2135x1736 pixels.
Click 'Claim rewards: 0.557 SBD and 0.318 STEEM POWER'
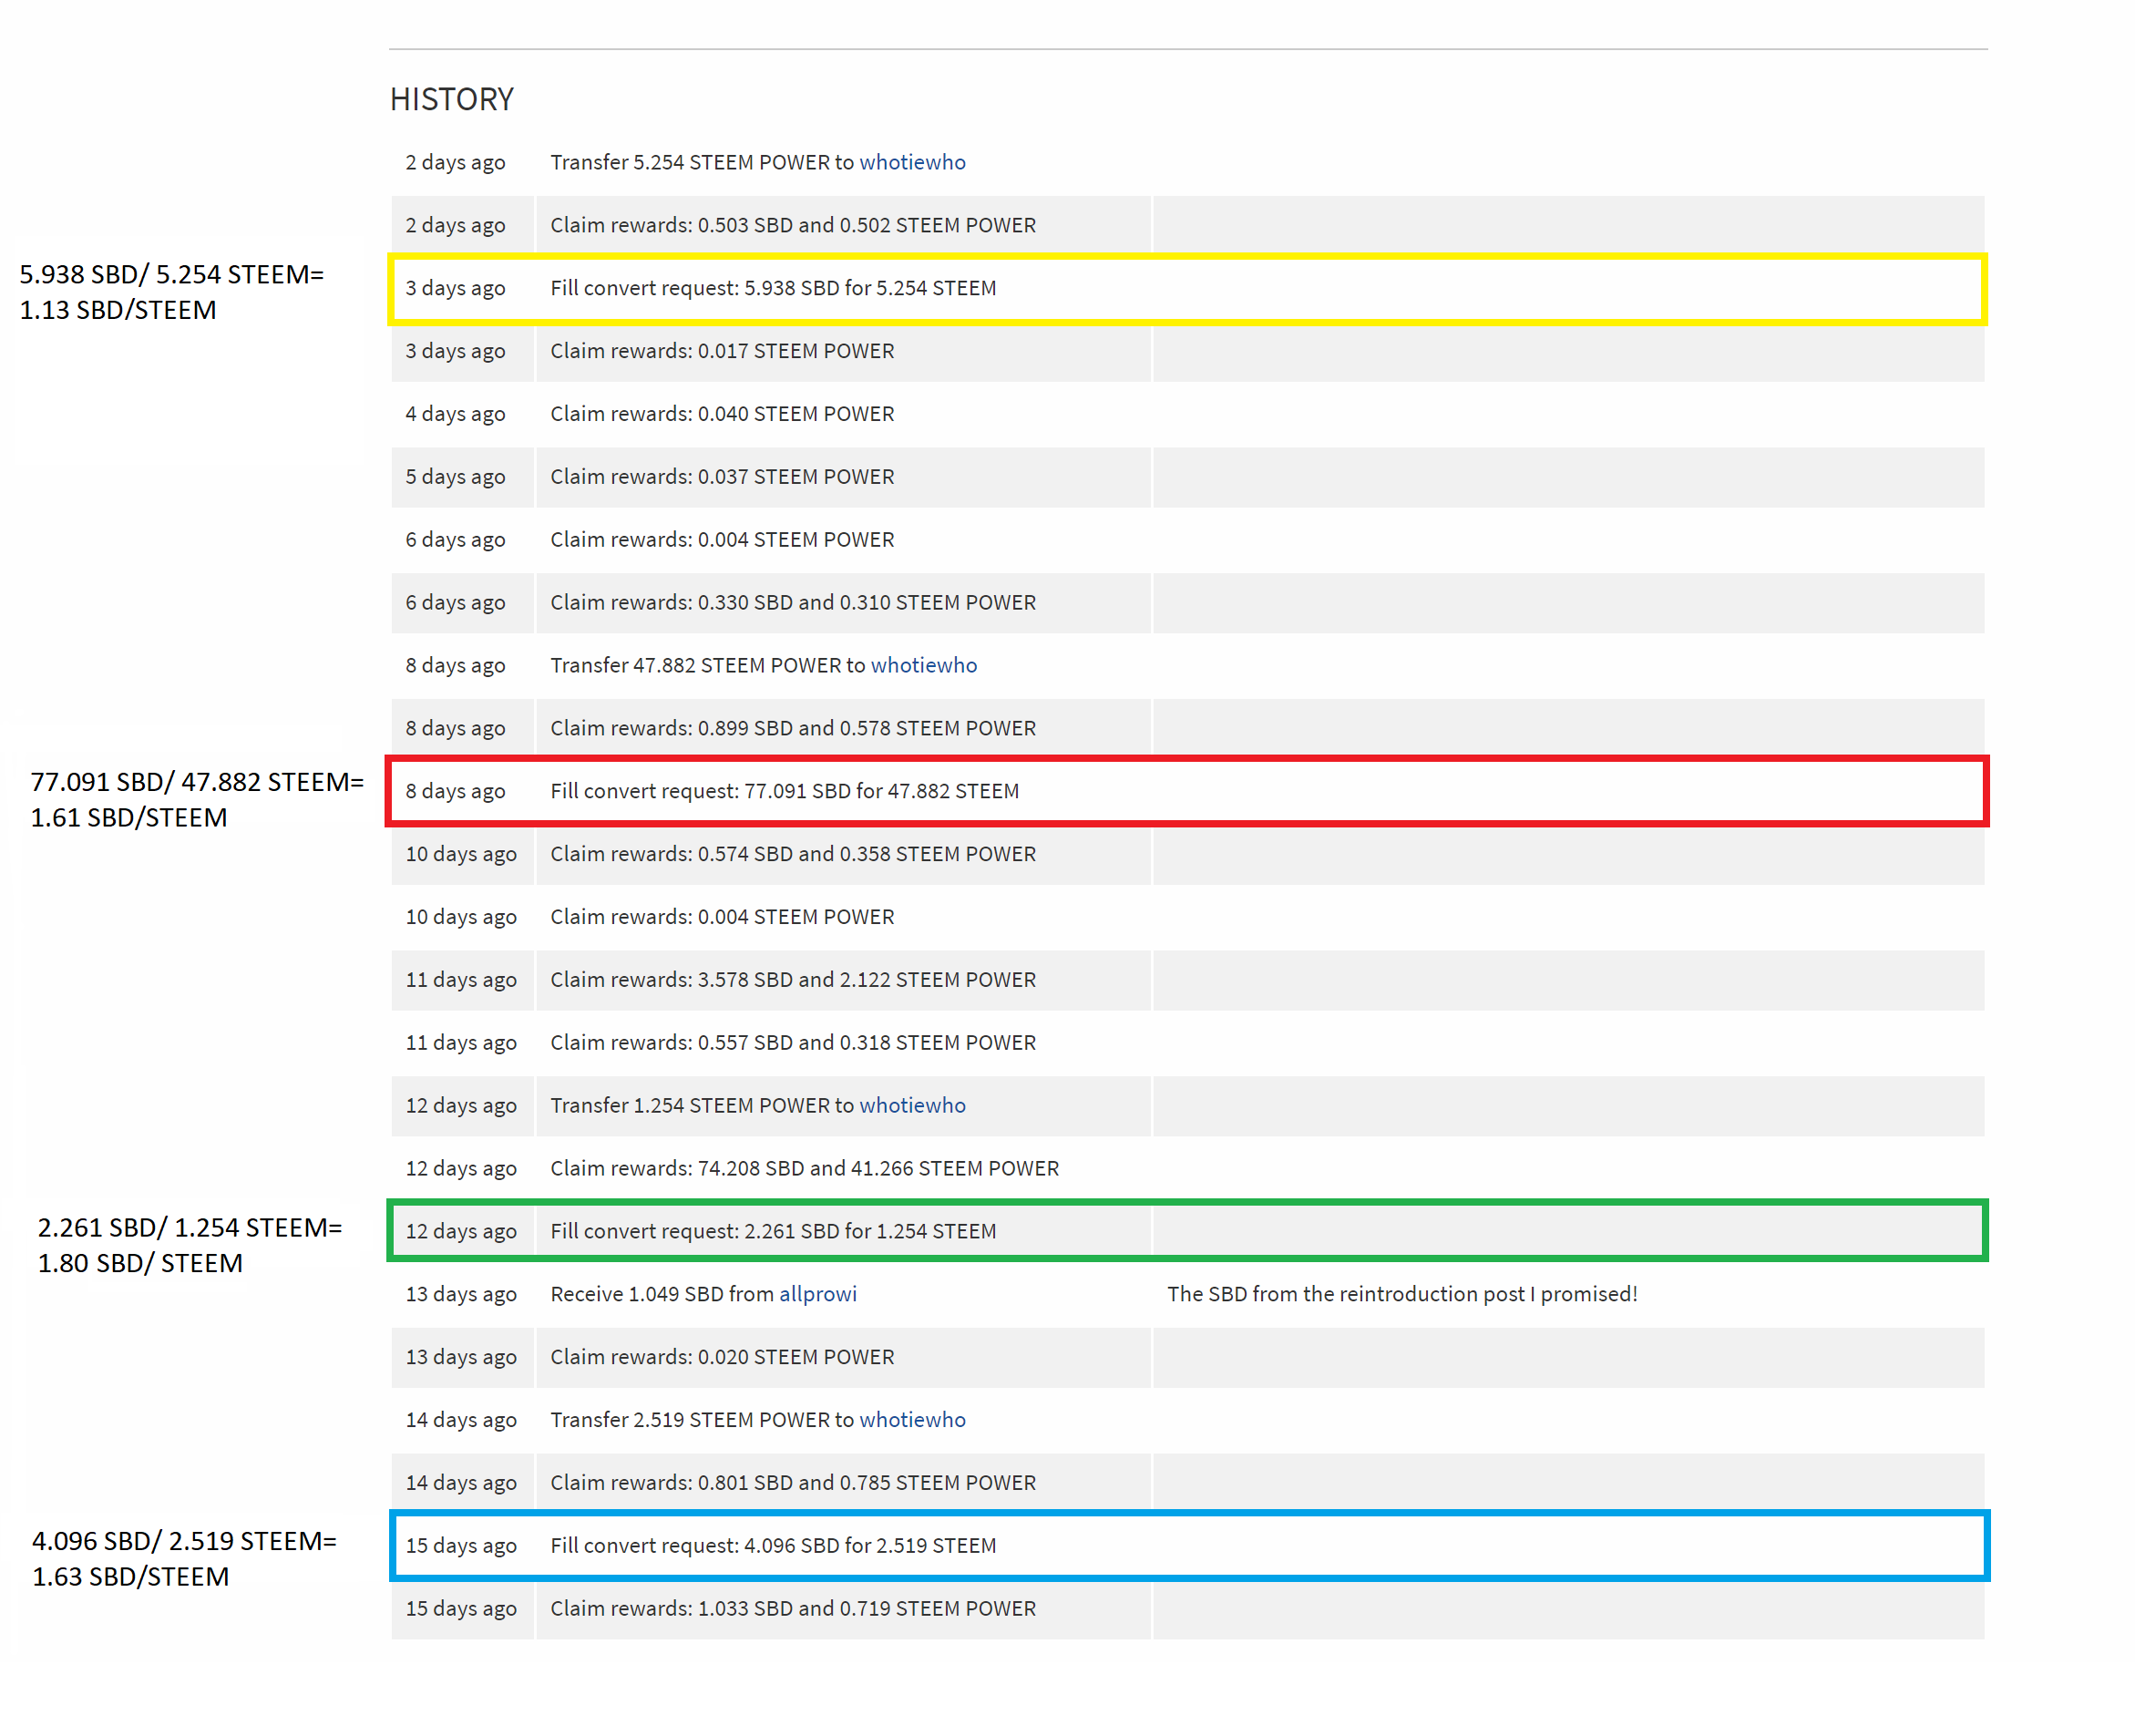tap(793, 1042)
